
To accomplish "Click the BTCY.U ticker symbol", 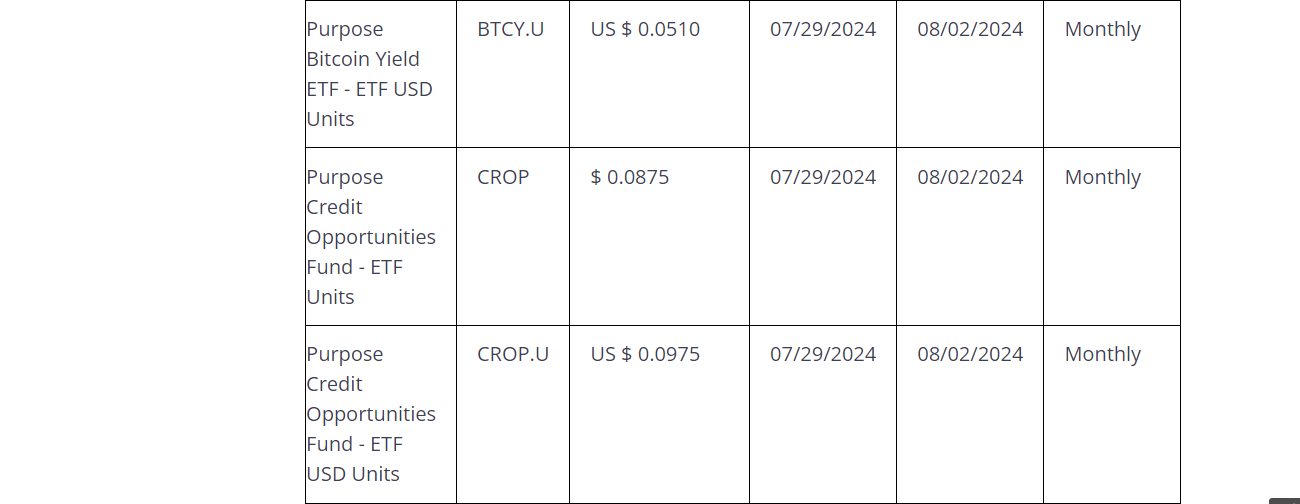I will pyautogui.click(x=510, y=29).
